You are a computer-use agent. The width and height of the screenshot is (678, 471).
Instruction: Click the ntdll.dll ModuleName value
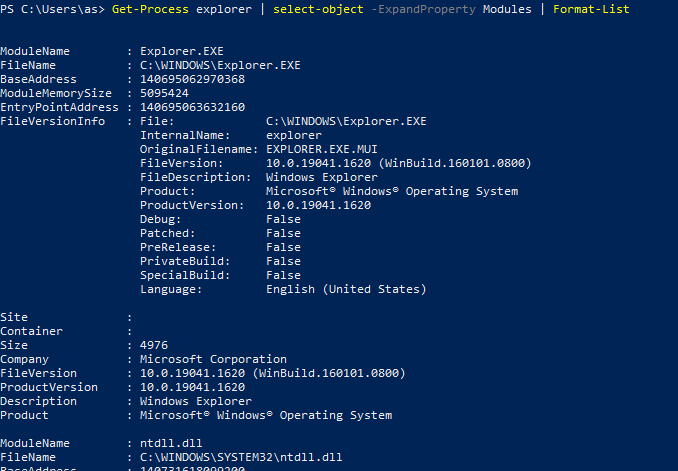point(171,443)
